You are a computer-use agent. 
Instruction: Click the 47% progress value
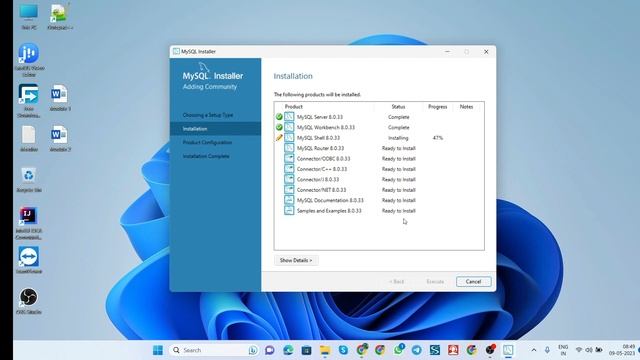438,138
